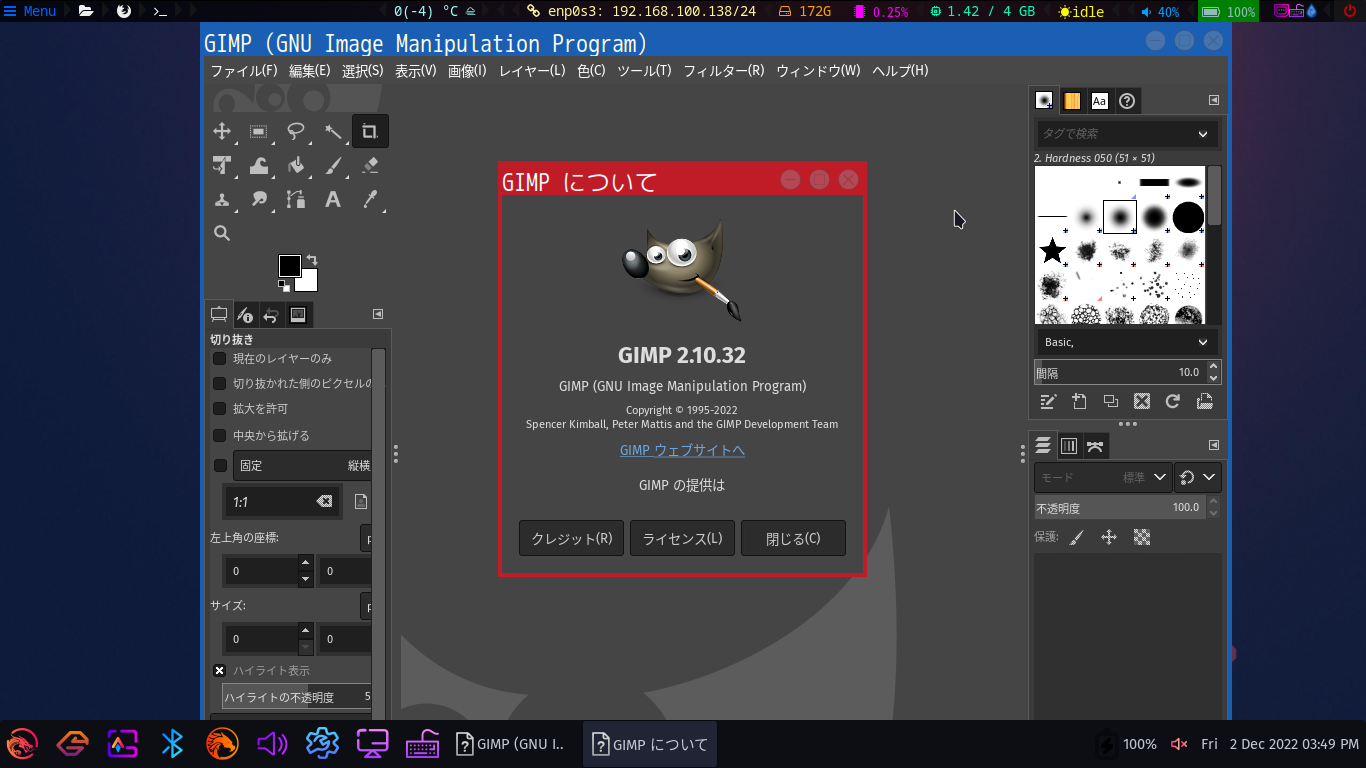The image size is (1366, 768).
Task: Click 閉じる(C) button in About dialog
Action: [x=793, y=538]
